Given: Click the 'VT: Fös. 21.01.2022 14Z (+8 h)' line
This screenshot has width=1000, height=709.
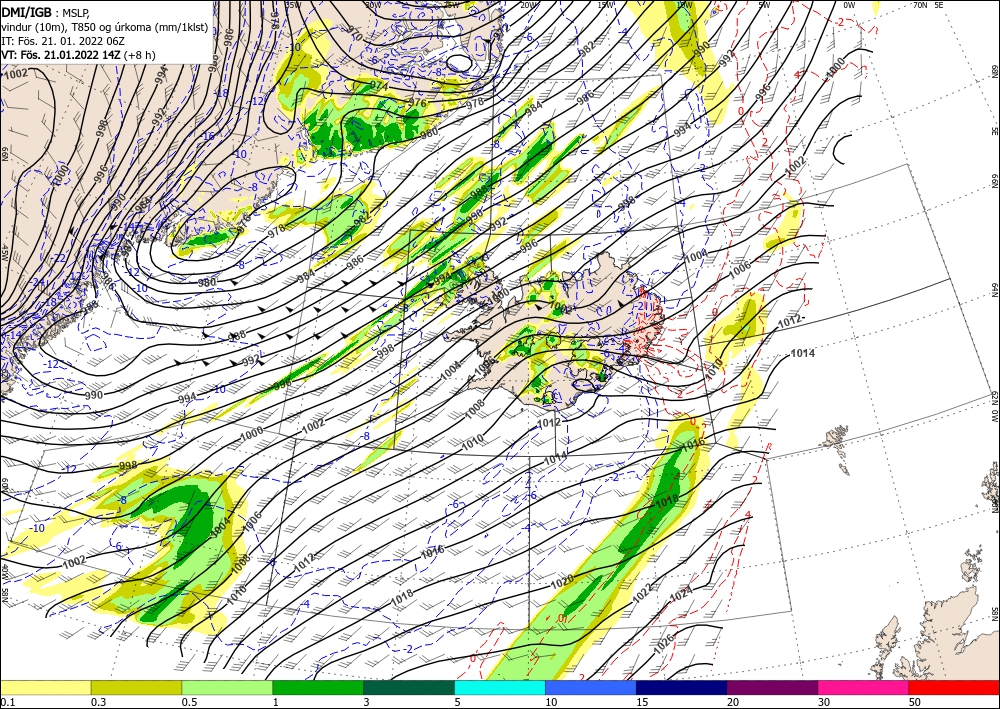Looking at the screenshot, I should [80, 55].
